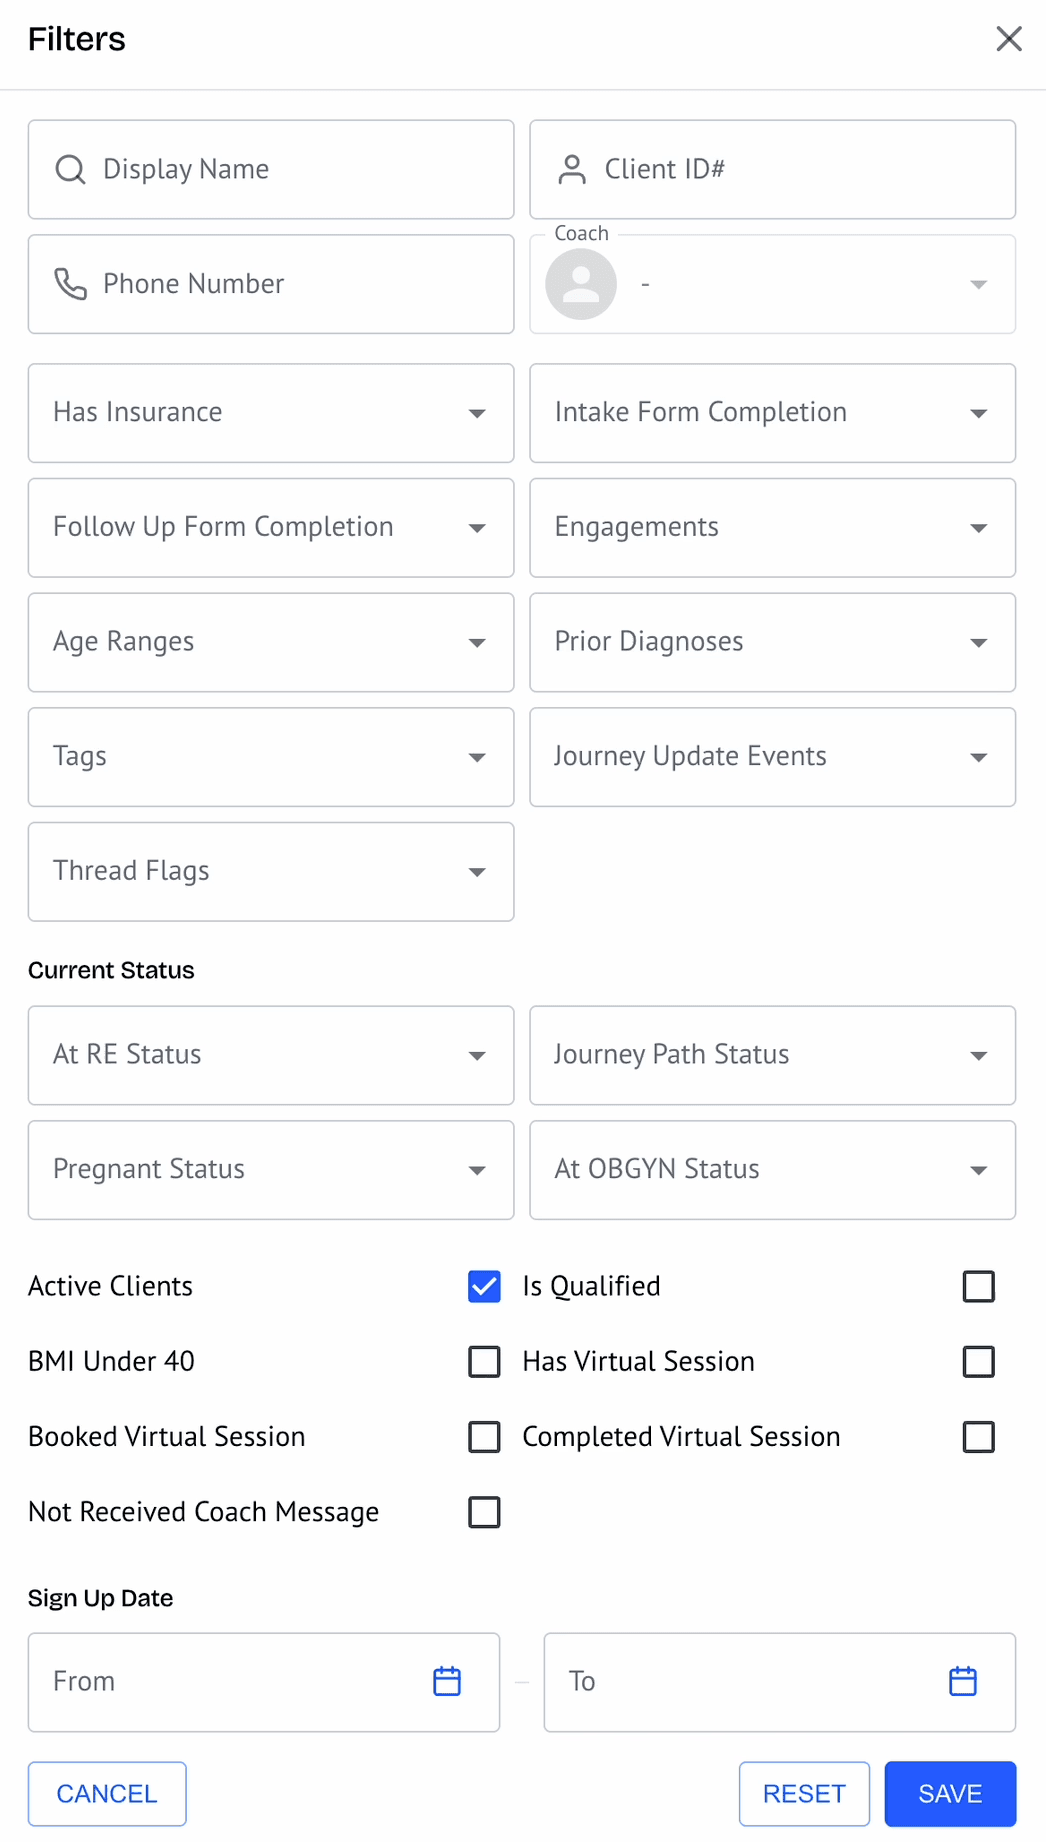The image size is (1046, 1842).
Task: Enable the BMI Under 40 filter
Action: click(x=484, y=1361)
